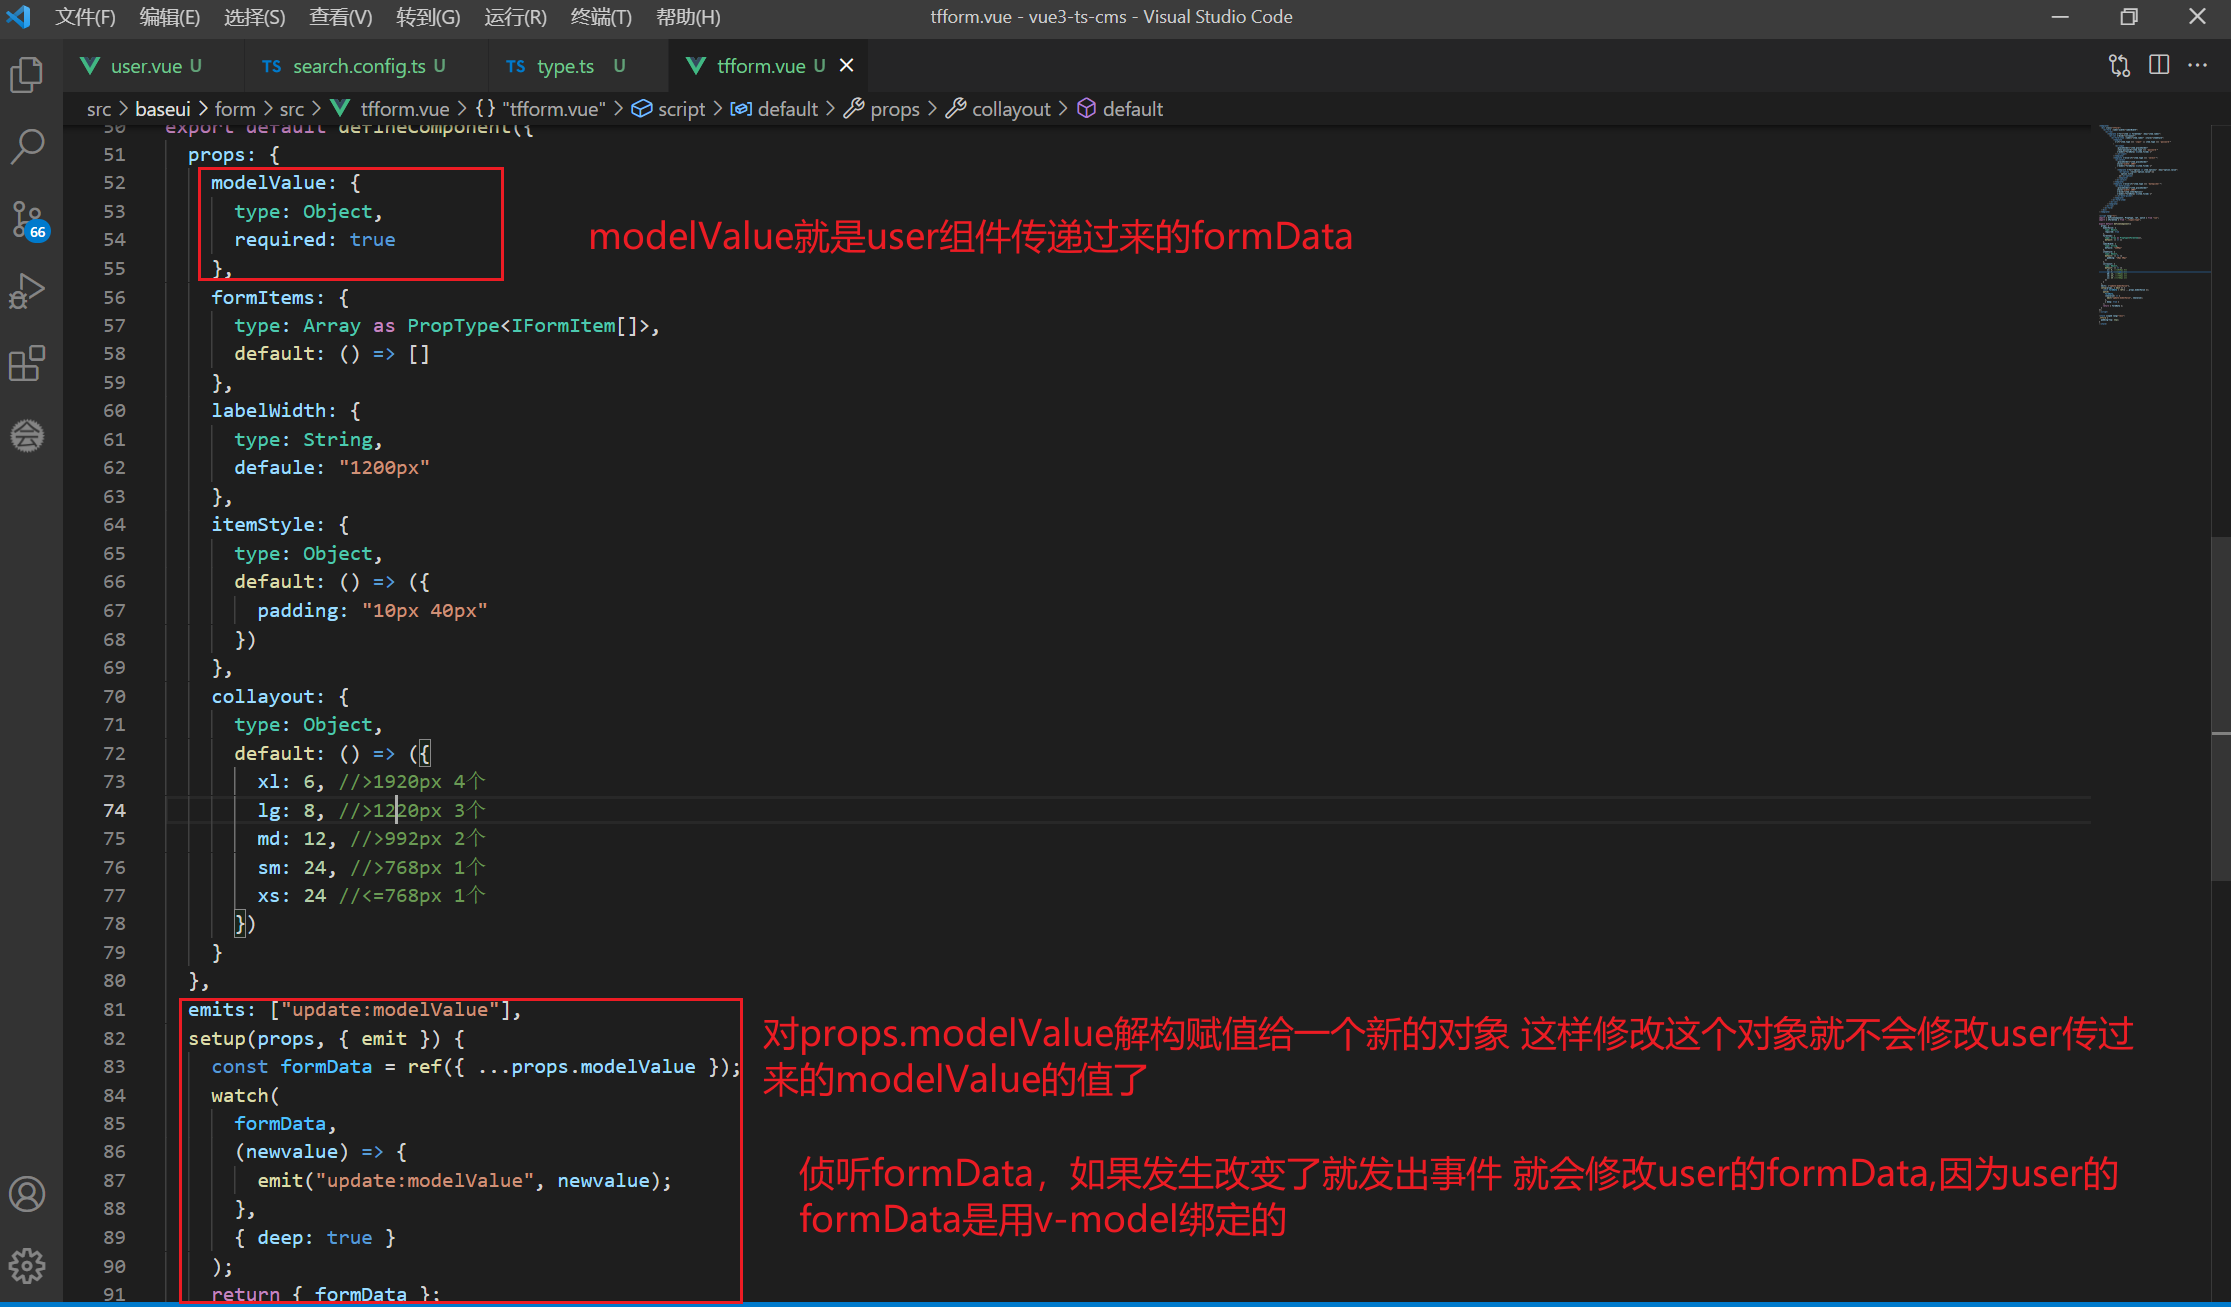
Task: Click the setup(props, { emit }) line
Action: pyautogui.click(x=326, y=1039)
